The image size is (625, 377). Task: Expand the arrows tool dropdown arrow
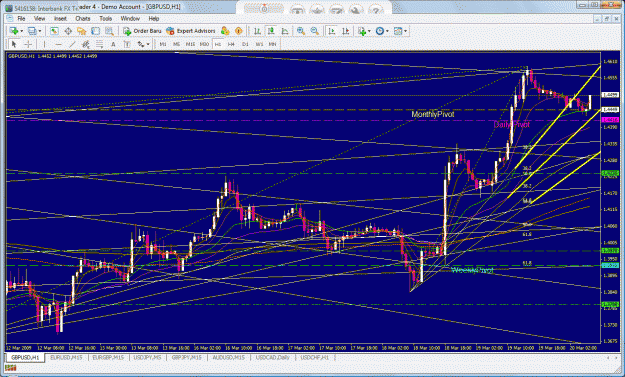tap(148, 44)
